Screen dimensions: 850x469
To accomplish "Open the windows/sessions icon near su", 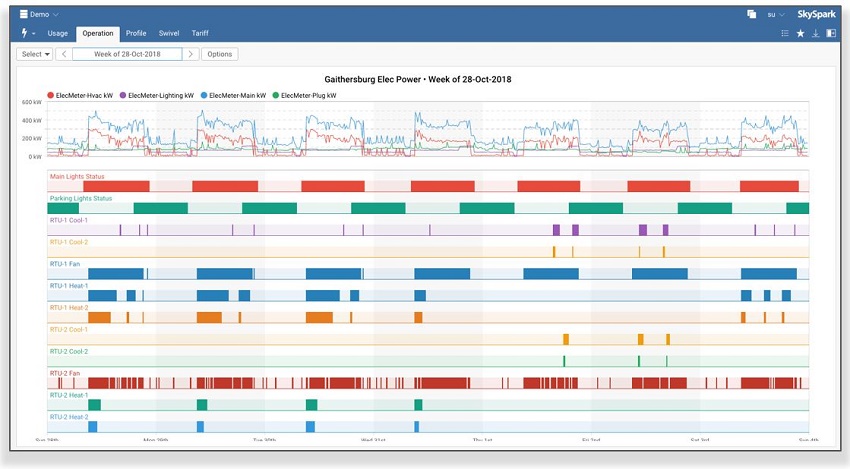I will tap(751, 14).
